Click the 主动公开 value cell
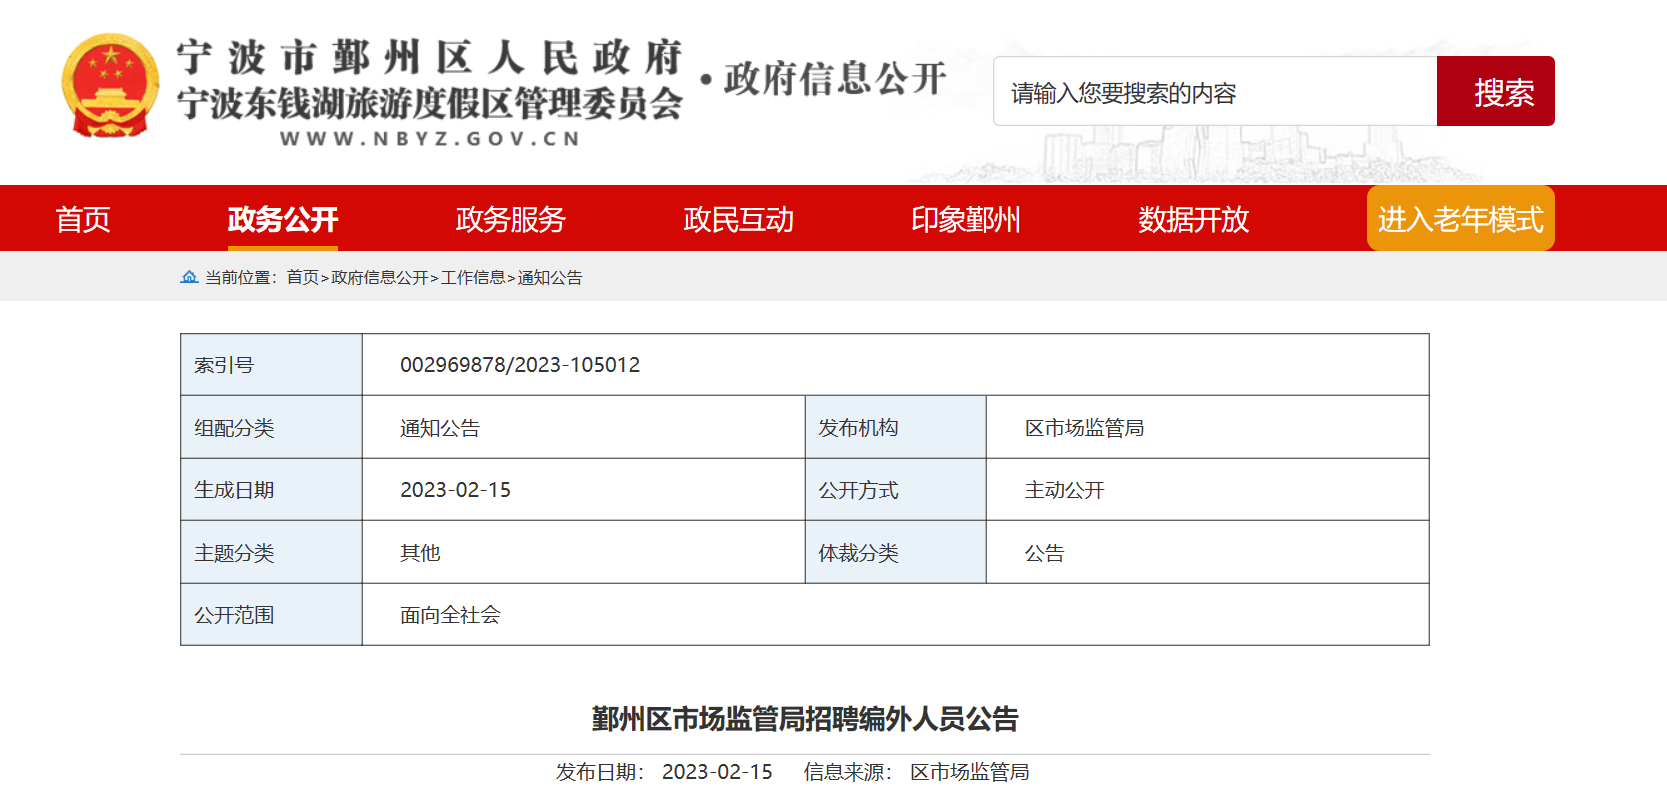 pos(1207,489)
